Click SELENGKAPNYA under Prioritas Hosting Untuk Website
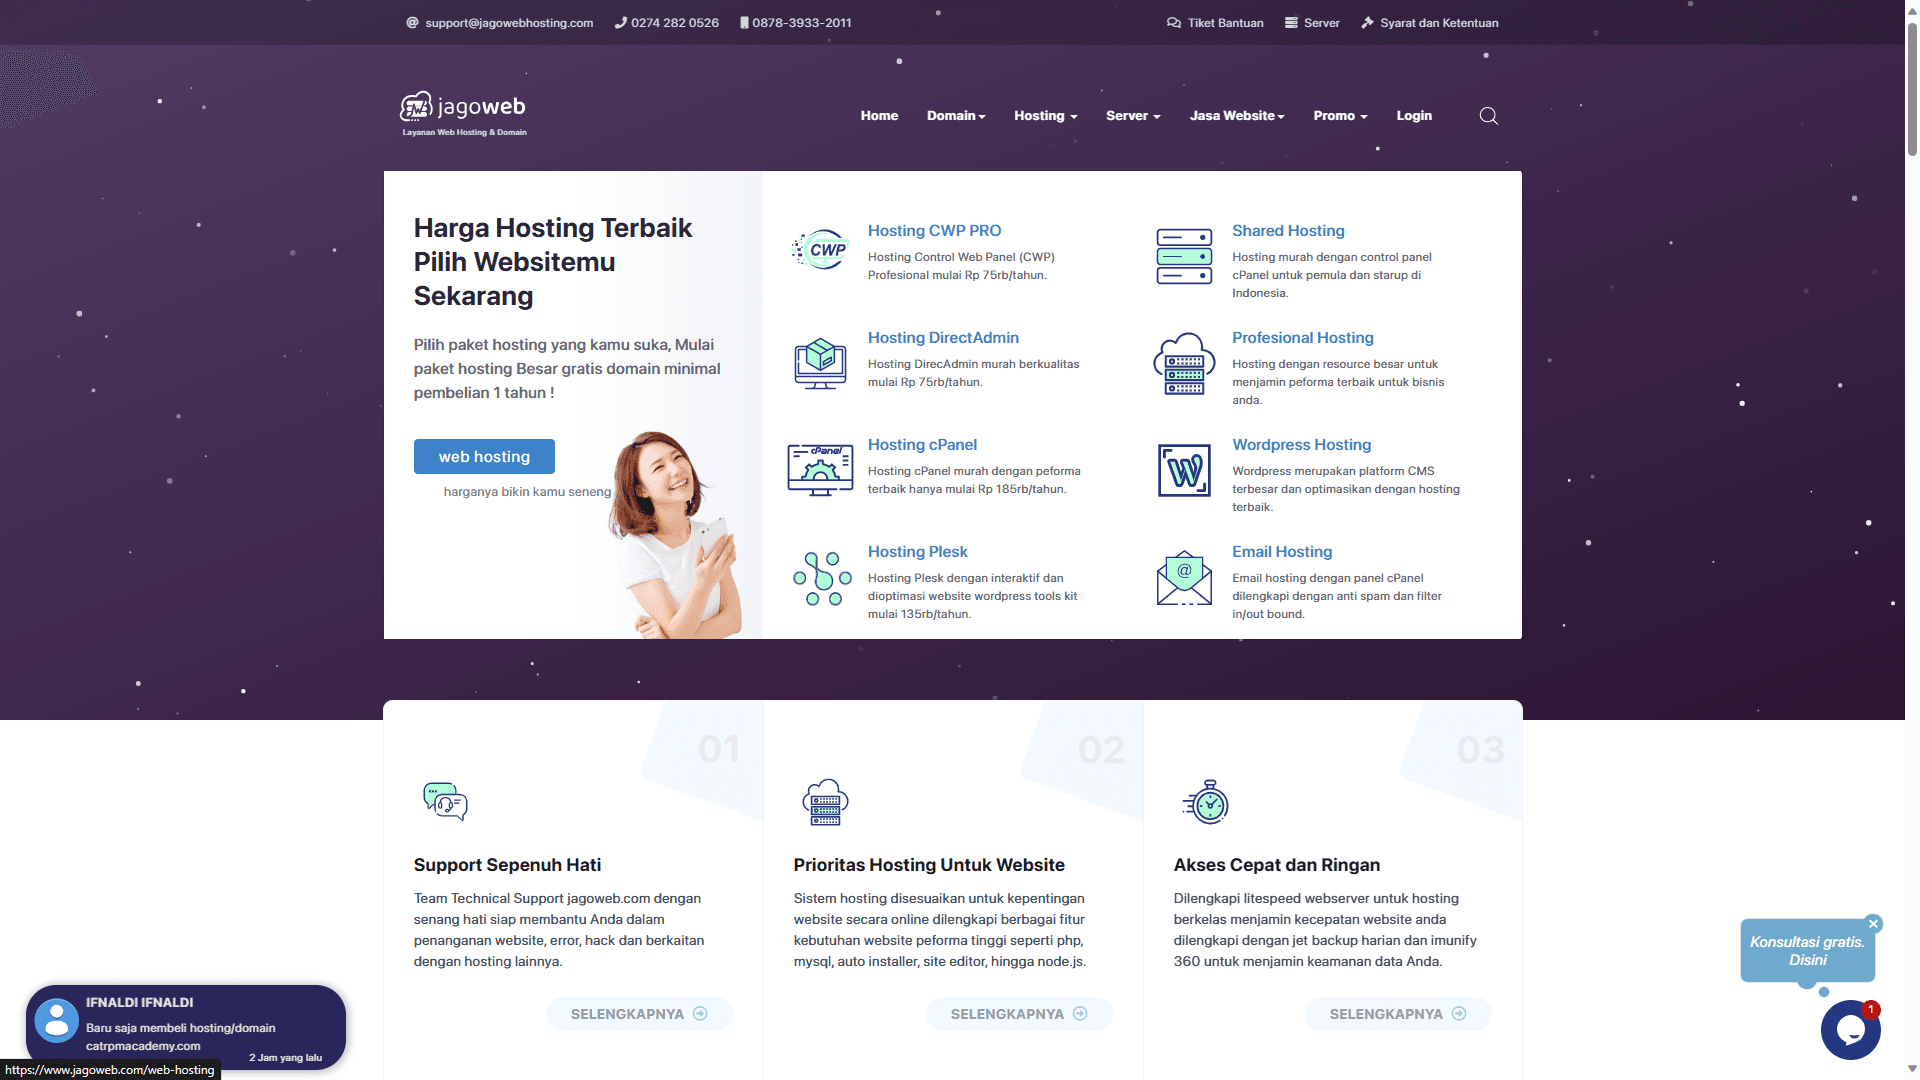Image resolution: width=1920 pixels, height=1080 pixels. point(1019,1014)
